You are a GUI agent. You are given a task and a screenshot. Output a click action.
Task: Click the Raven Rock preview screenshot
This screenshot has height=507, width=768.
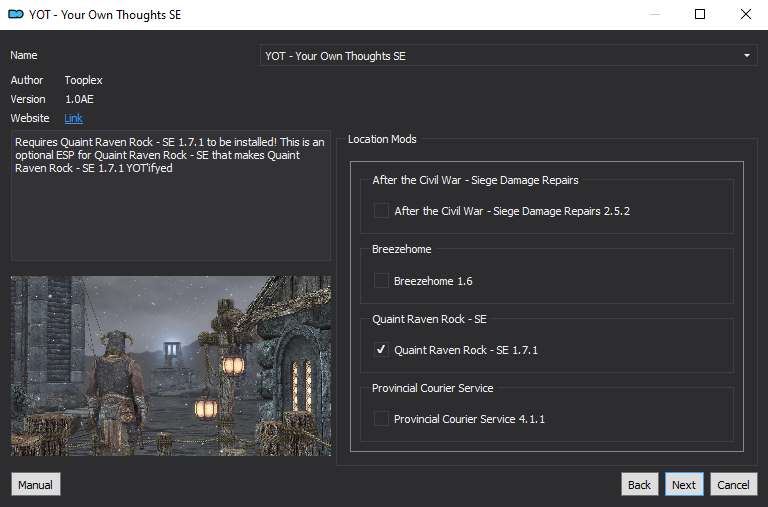tap(171, 366)
